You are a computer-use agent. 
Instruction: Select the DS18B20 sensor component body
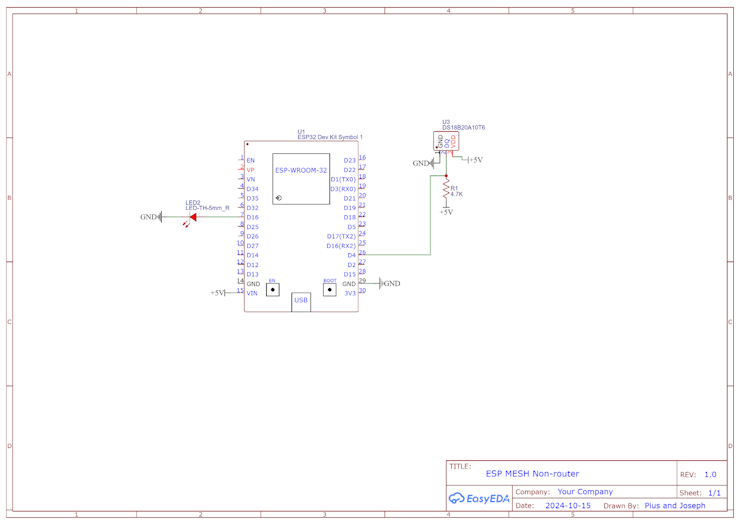pyautogui.click(x=446, y=141)
